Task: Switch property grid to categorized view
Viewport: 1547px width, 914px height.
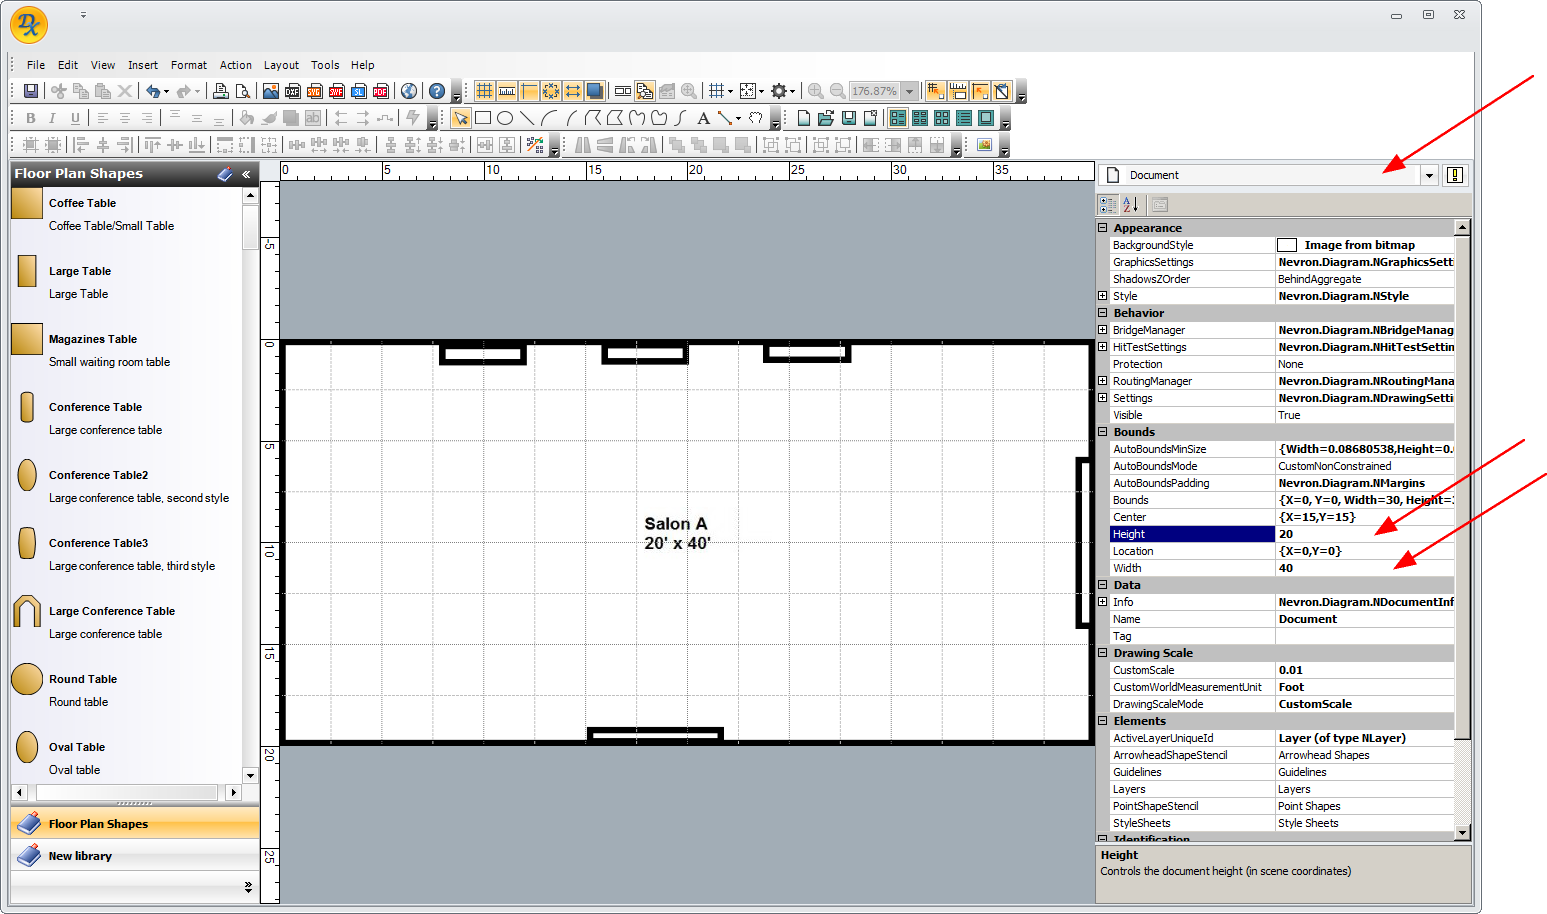Action: (1108, 205)
